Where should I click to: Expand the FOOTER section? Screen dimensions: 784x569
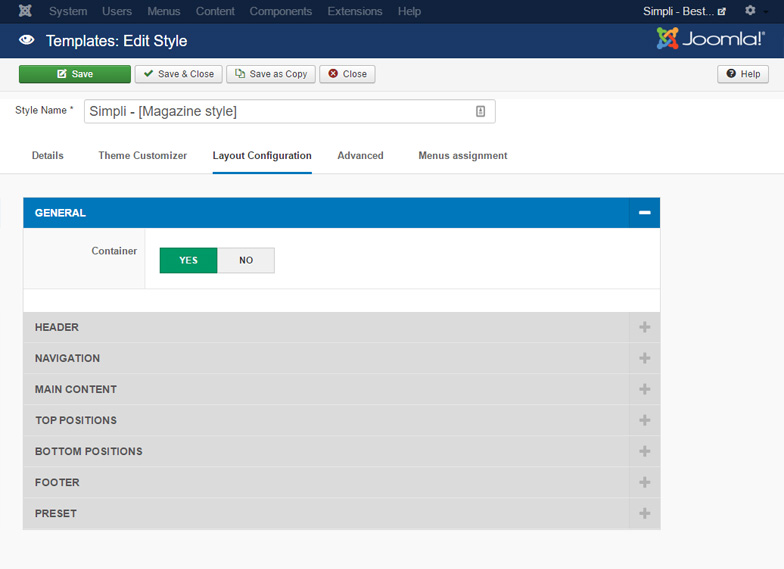[644, 482]
